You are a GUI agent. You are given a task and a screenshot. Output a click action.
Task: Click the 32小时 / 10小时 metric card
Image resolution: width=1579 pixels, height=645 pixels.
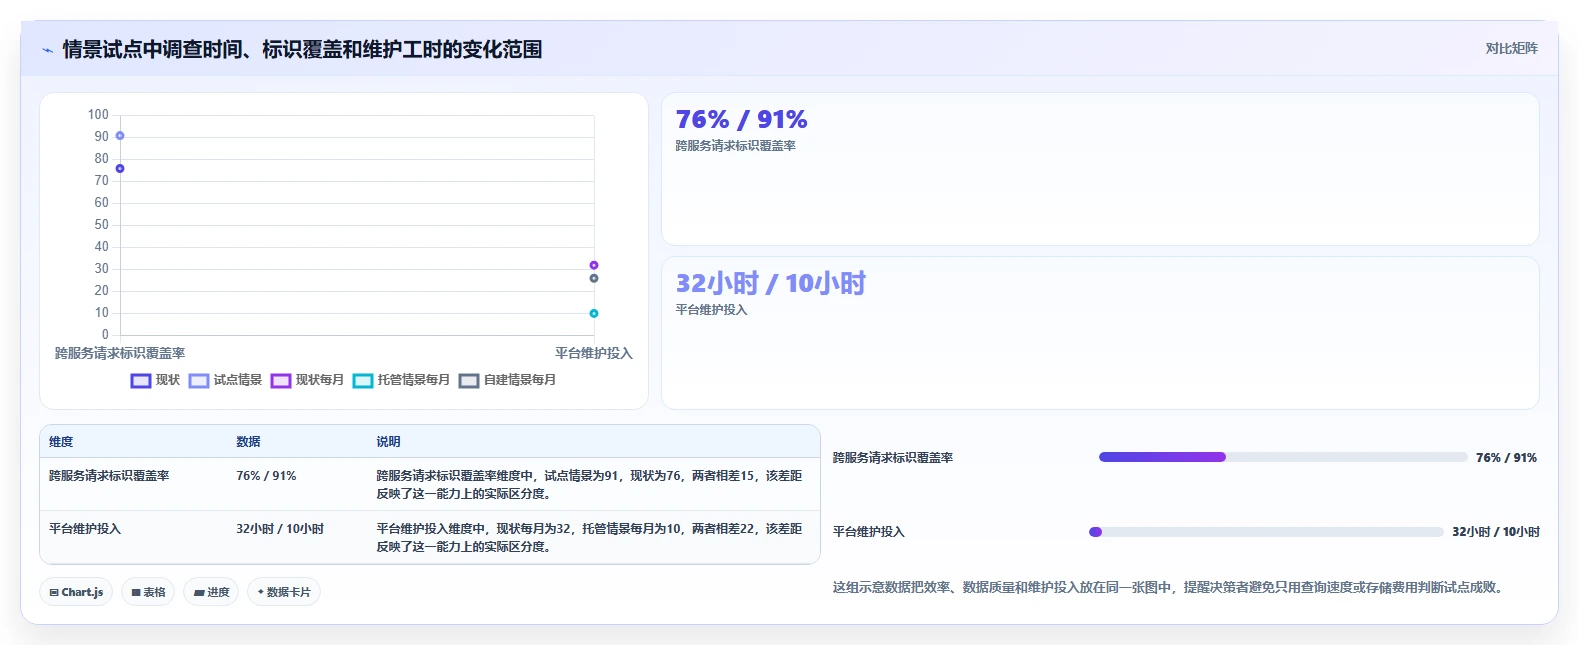click(1100, 333)
